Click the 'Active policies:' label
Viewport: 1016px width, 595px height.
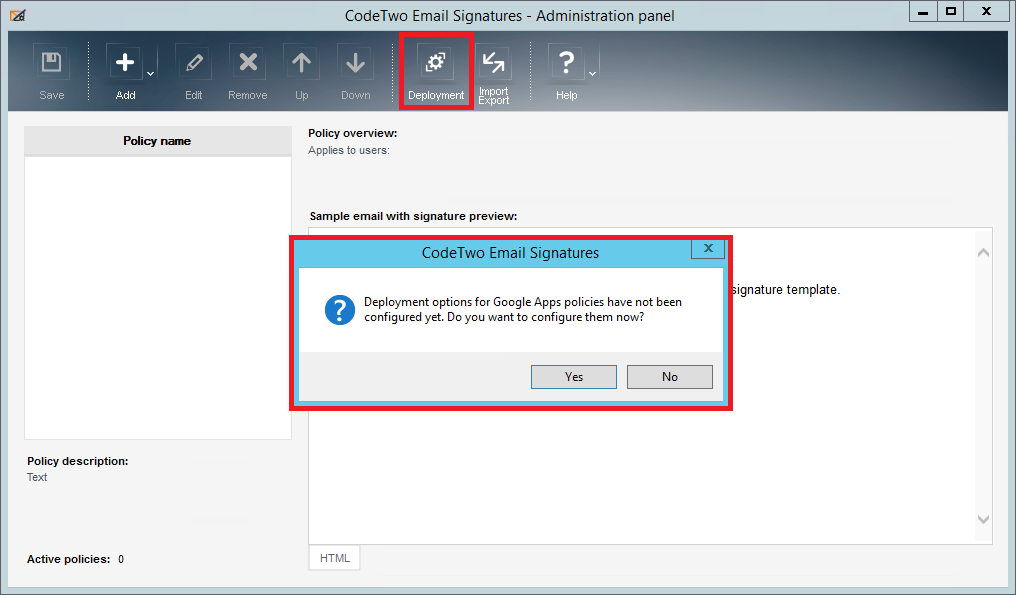point(68,559)
